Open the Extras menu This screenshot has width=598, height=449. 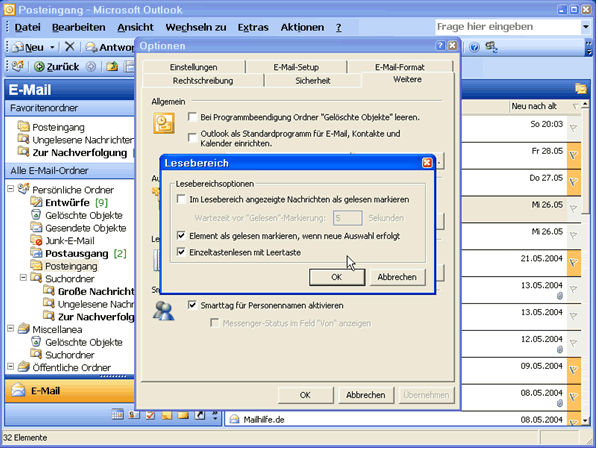253,27
